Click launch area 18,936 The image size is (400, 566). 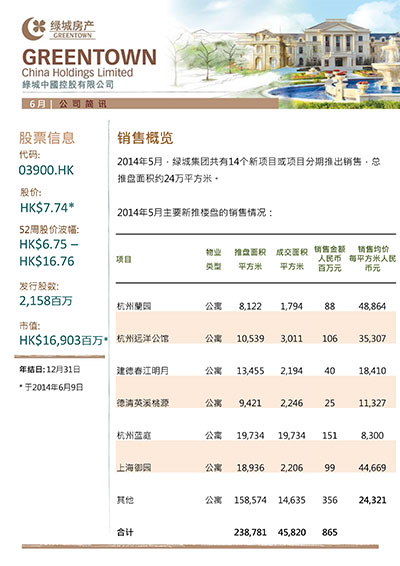click(x=250, y=467)
